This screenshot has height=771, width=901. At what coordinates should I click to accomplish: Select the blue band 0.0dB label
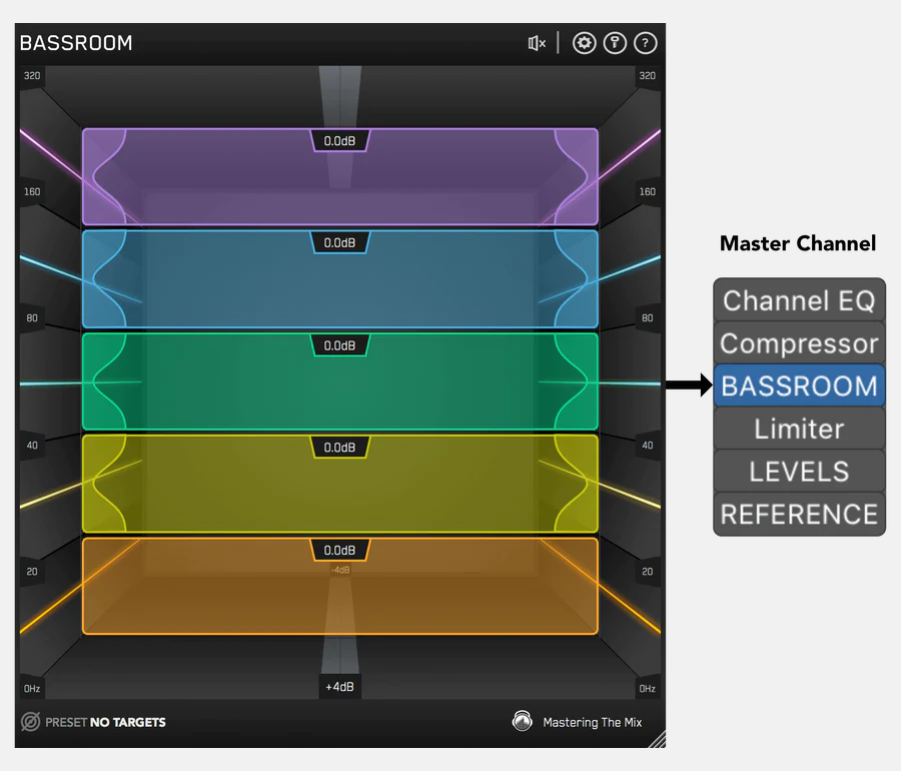340,243
